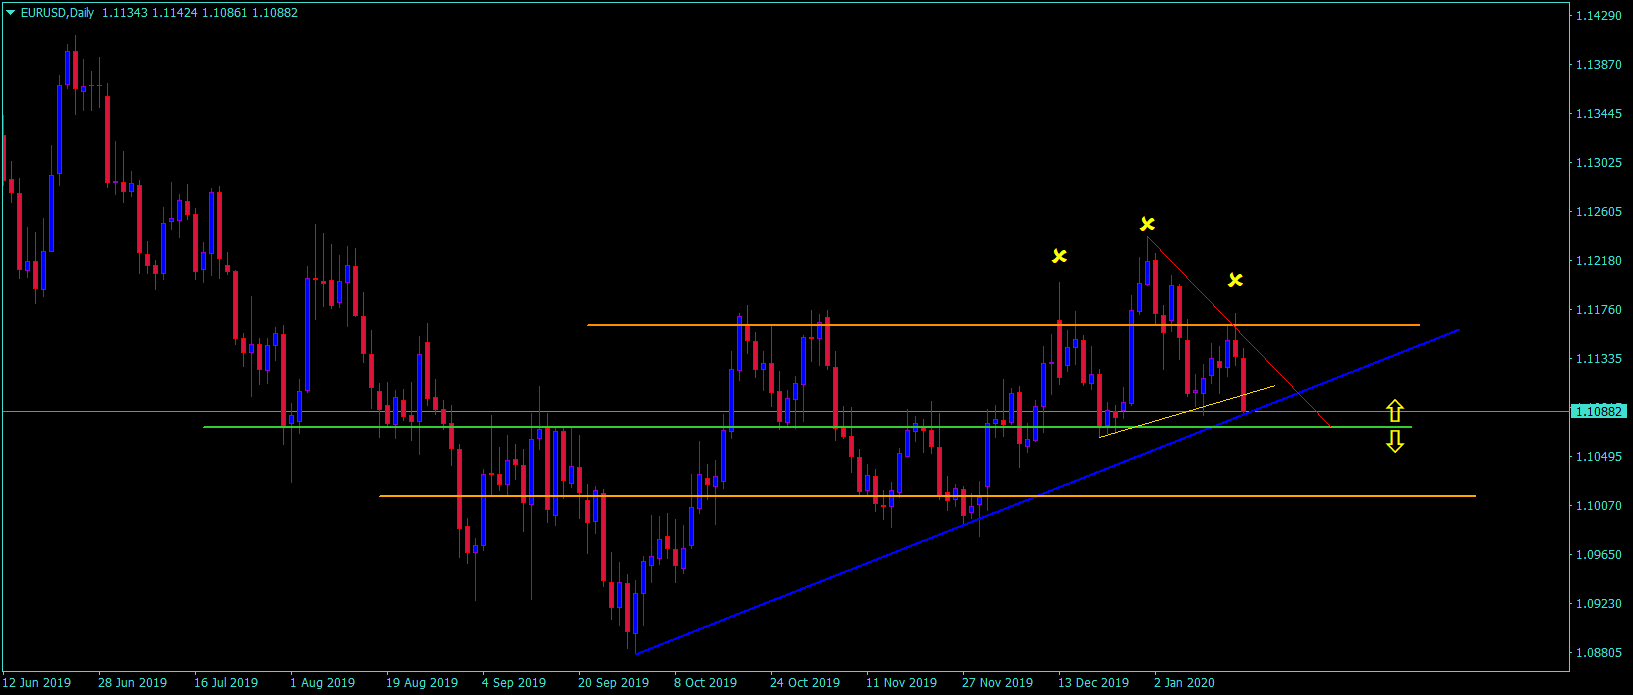Select the green horizontal support line
The width and height of the screenshot is (1633, 695).
807,427
